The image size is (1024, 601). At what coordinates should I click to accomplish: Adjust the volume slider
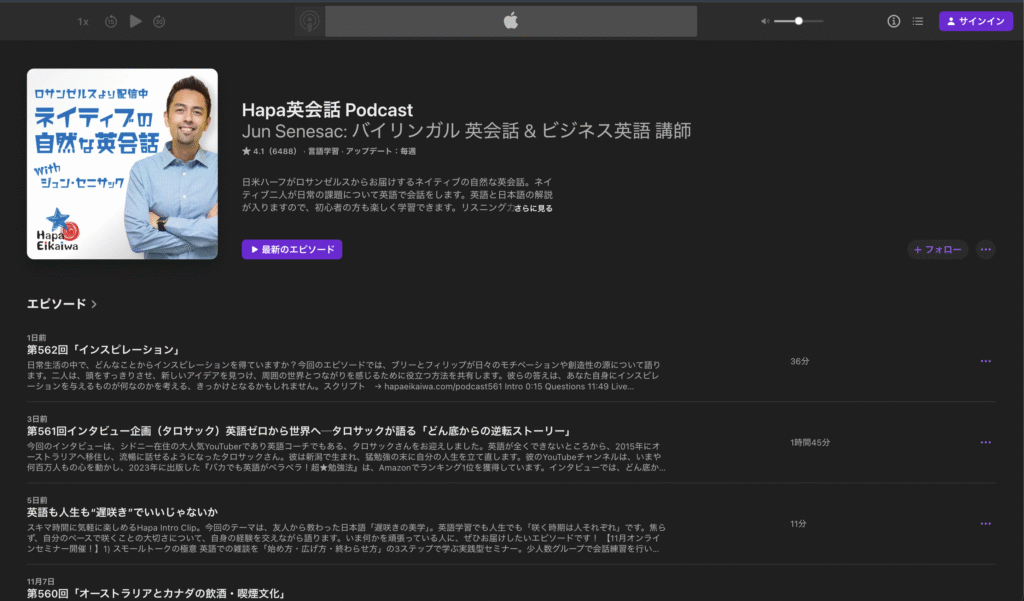point(798,21)
